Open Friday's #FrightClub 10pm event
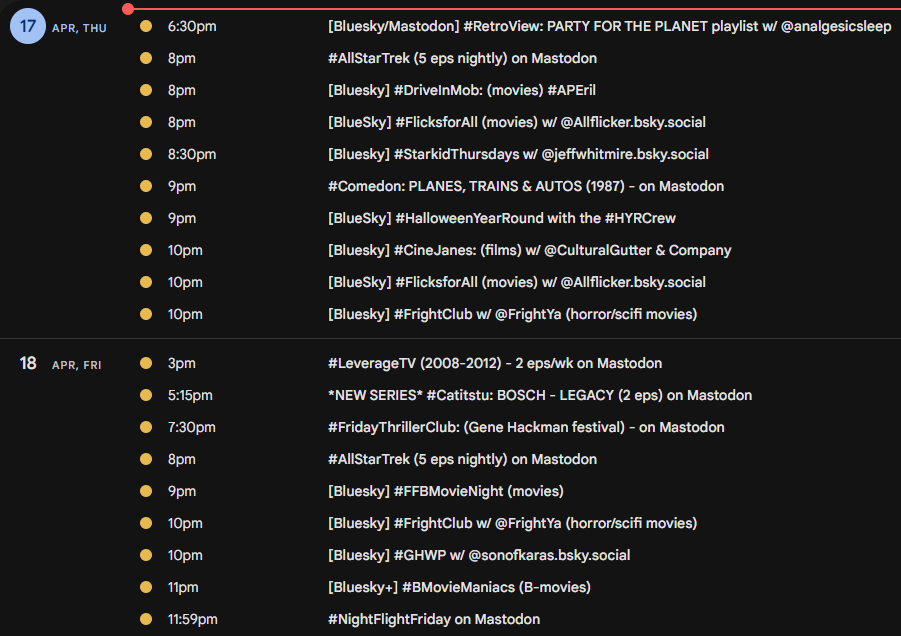The width and height of the screenshot is (901, 636). pos(512,523)
